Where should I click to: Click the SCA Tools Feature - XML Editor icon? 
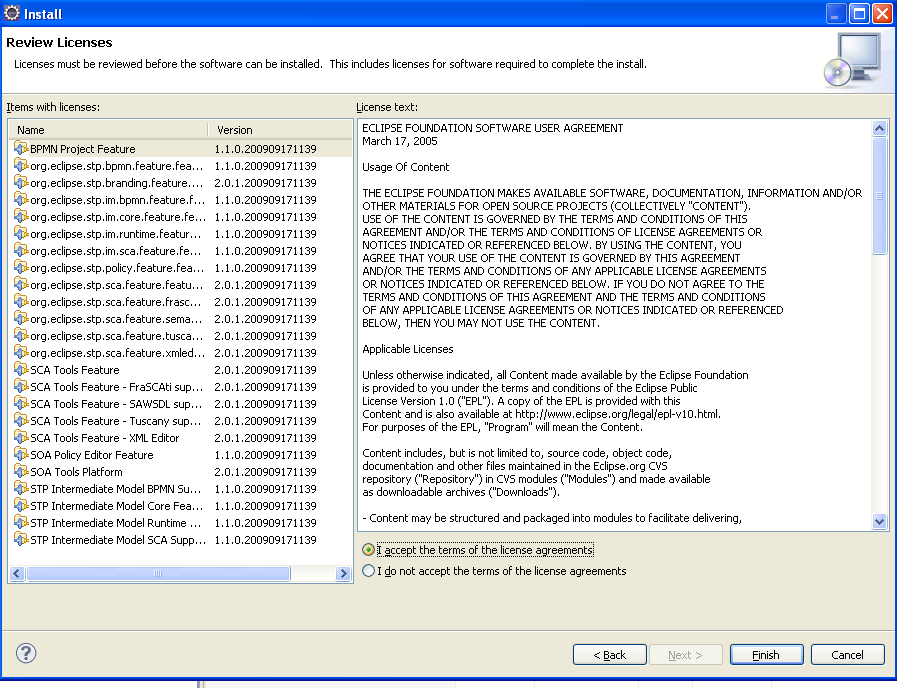tap(21, 438)
